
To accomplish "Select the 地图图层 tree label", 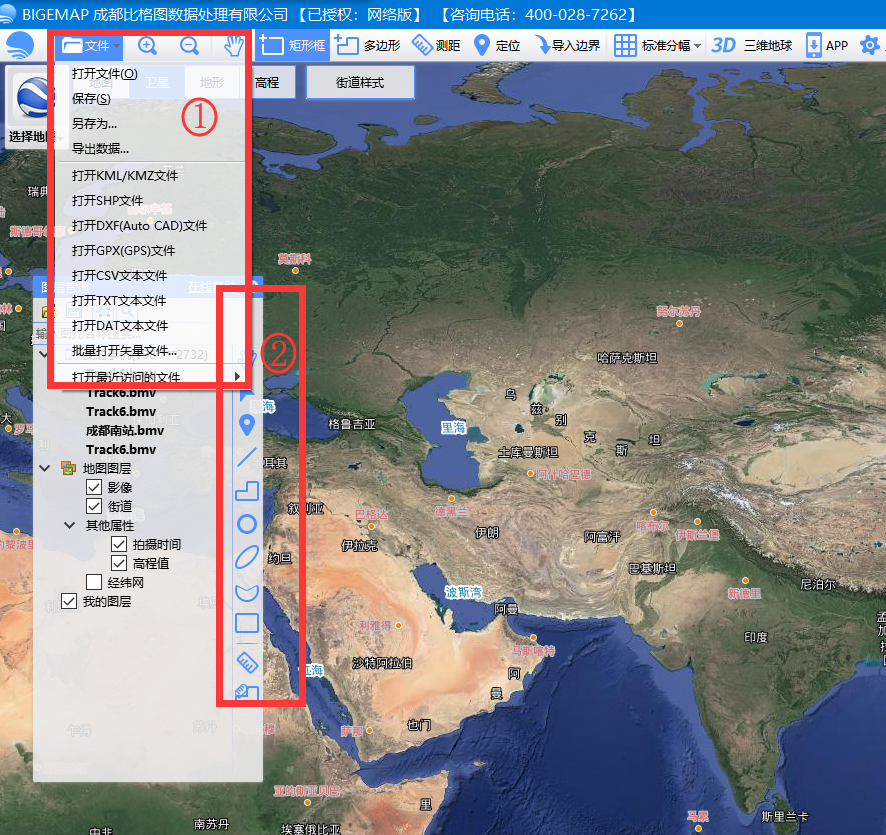I will tap(107, 468).
